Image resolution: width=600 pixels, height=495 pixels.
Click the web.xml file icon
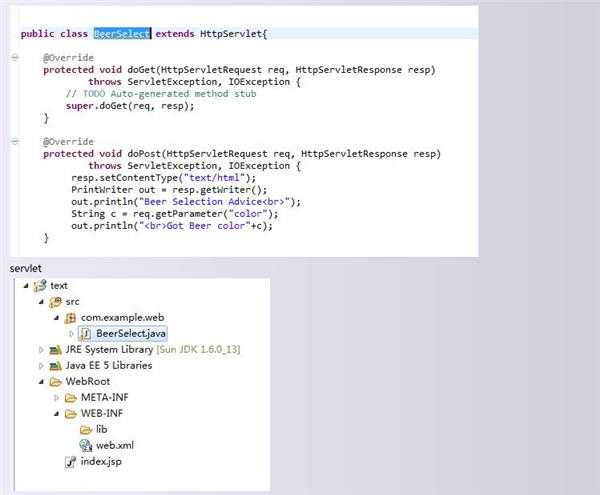pos(86,446)
